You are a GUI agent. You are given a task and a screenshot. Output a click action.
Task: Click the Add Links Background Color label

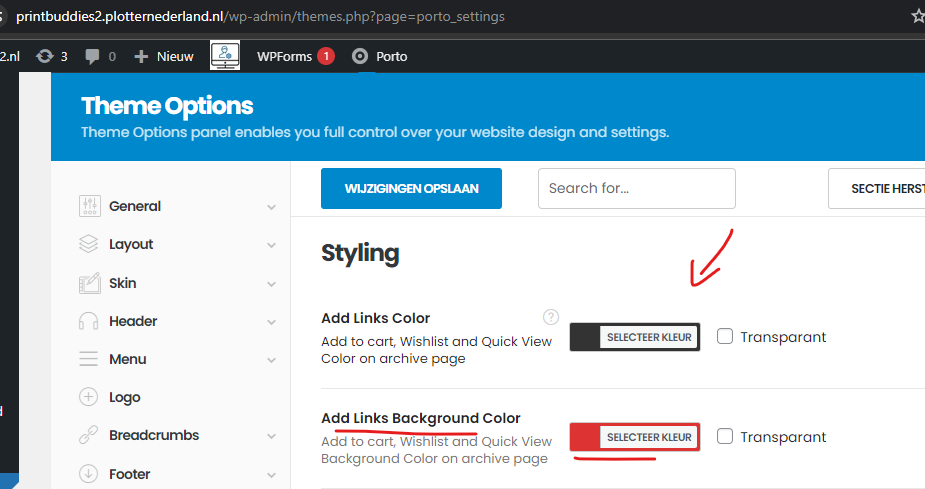pos(421,418)
